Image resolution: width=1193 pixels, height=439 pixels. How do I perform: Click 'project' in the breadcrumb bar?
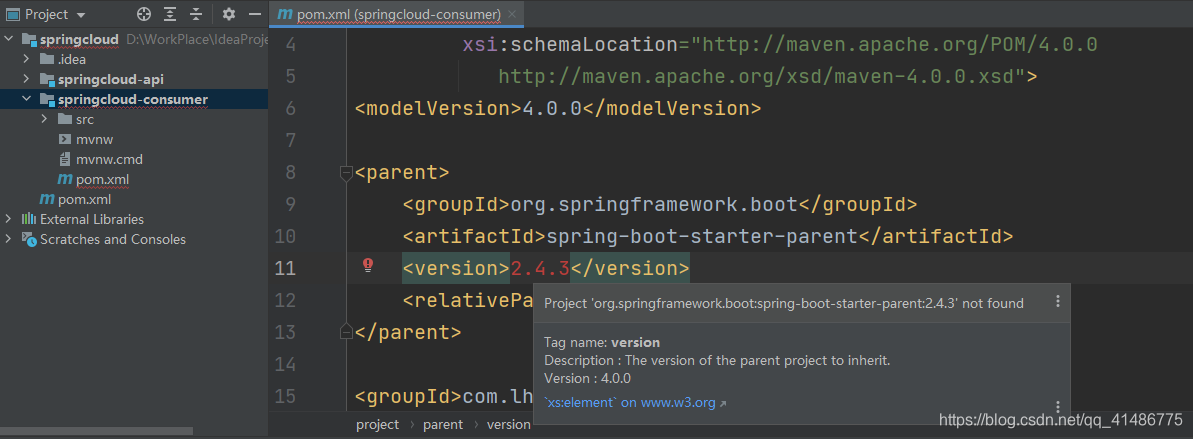pyautogui.click(x=377, y=425)
